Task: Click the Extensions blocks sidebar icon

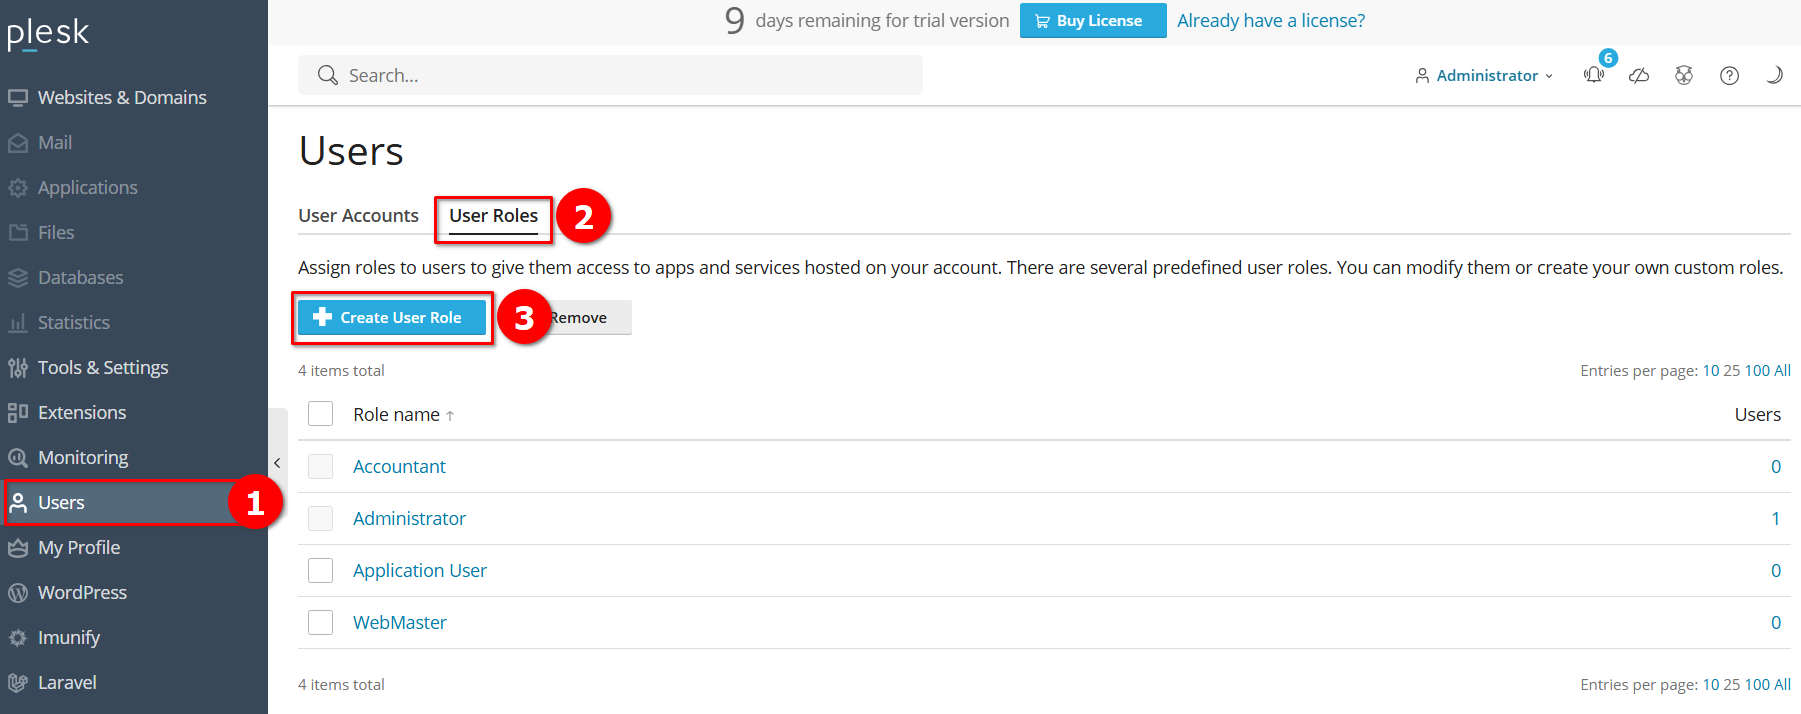Action: coord(18,413)
